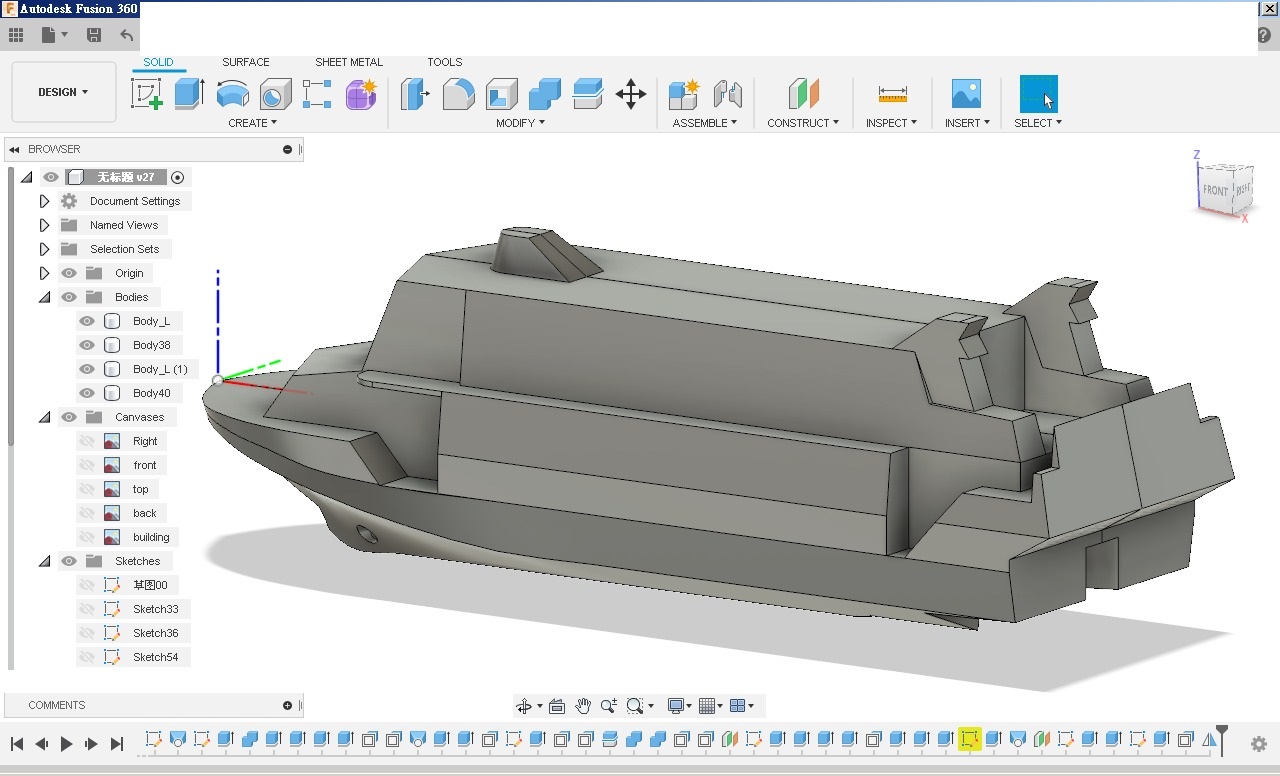
Task: Toggle visibility of Sketch33
Action: tap(87, 609)
